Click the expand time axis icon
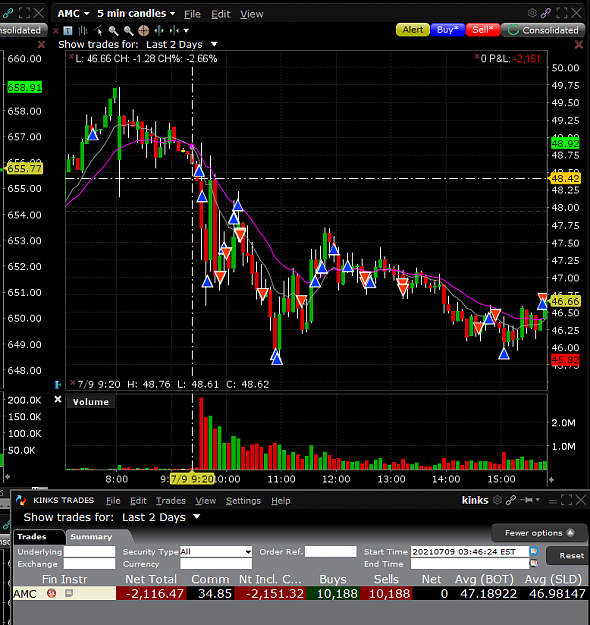Image resolution: width=590 pixels, height=625 pixels. (x=174, y=30)
